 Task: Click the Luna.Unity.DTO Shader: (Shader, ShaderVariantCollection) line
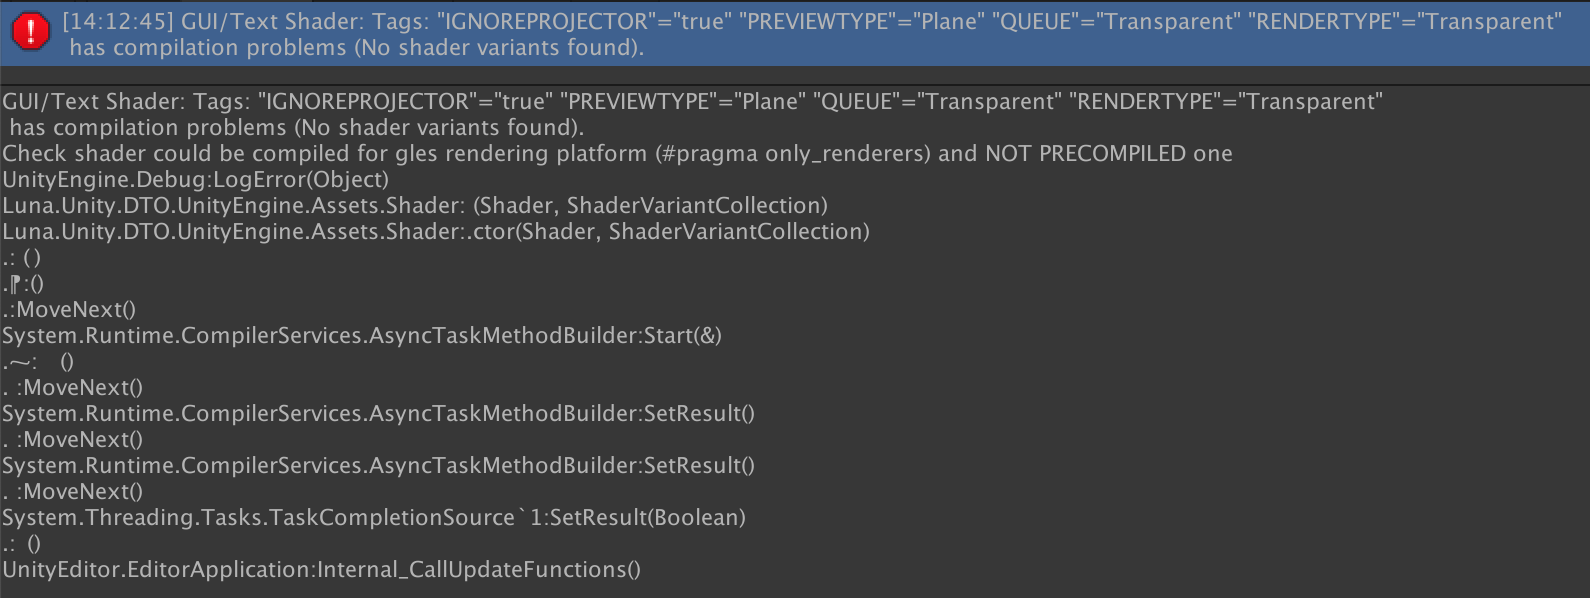[x=415, y=205]
